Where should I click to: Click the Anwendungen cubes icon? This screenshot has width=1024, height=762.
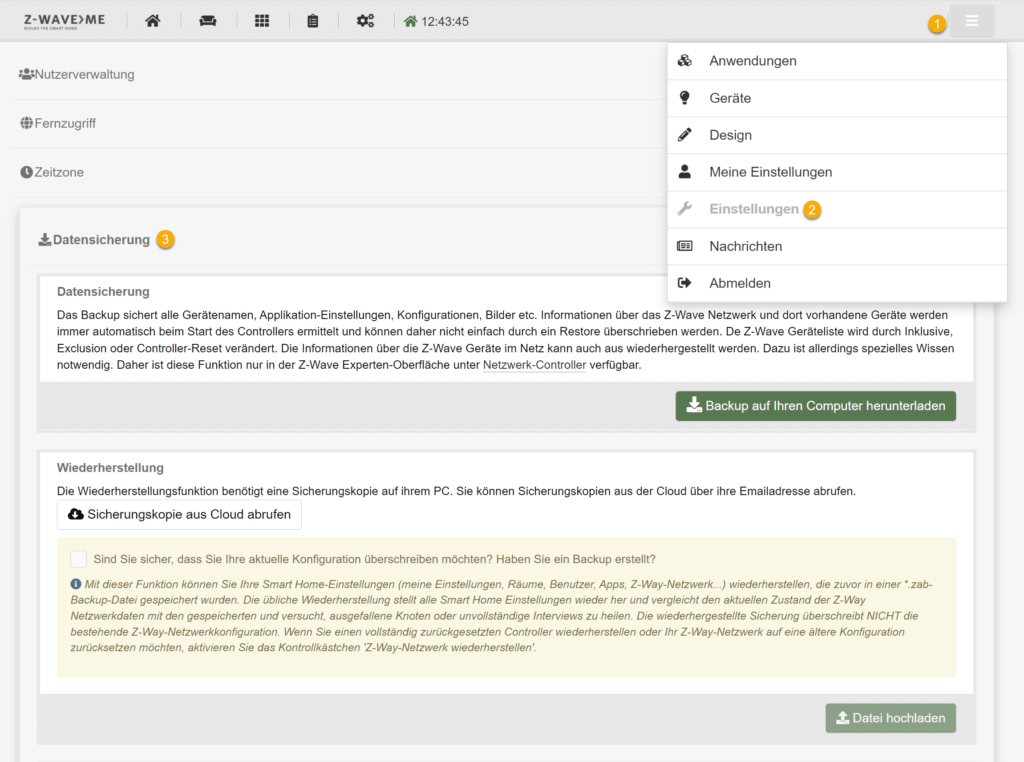[x=684, y=61]
